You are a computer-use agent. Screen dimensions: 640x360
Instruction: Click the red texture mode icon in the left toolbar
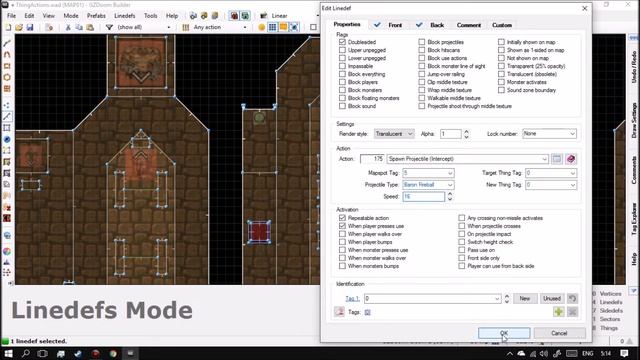coord(7,218)
